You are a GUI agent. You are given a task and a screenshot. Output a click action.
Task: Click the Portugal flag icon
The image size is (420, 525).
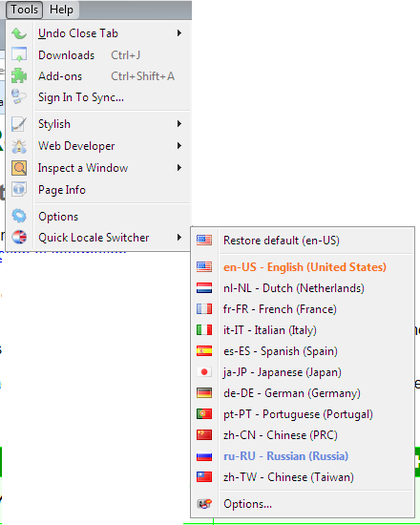click(x=204, y=414)
